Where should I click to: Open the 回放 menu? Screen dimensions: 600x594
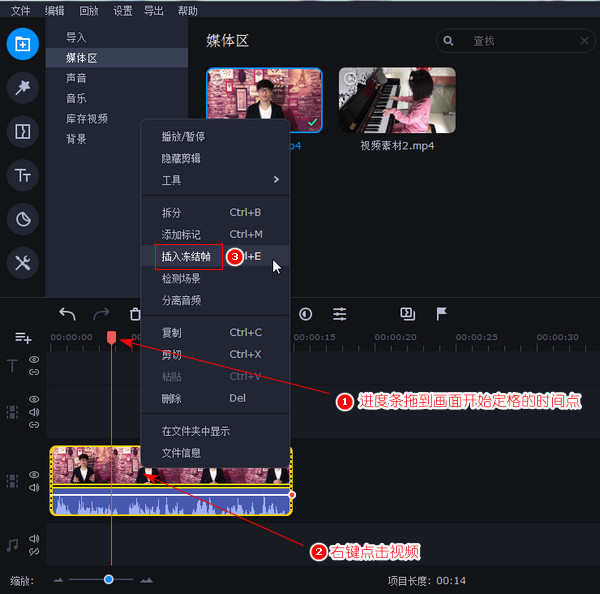[x=89, y=11]
